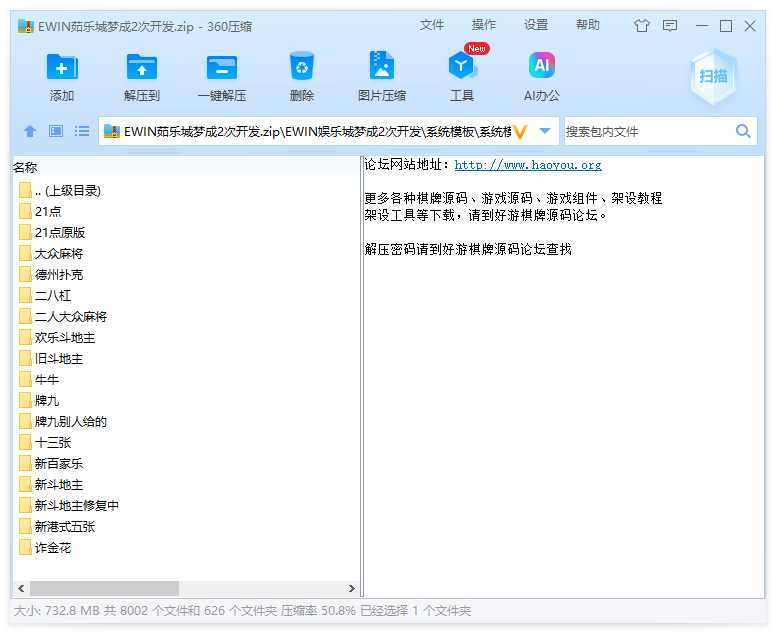Select the 欢乐斗地主 folder
This screenshot has height=633, width=776.
57,338
